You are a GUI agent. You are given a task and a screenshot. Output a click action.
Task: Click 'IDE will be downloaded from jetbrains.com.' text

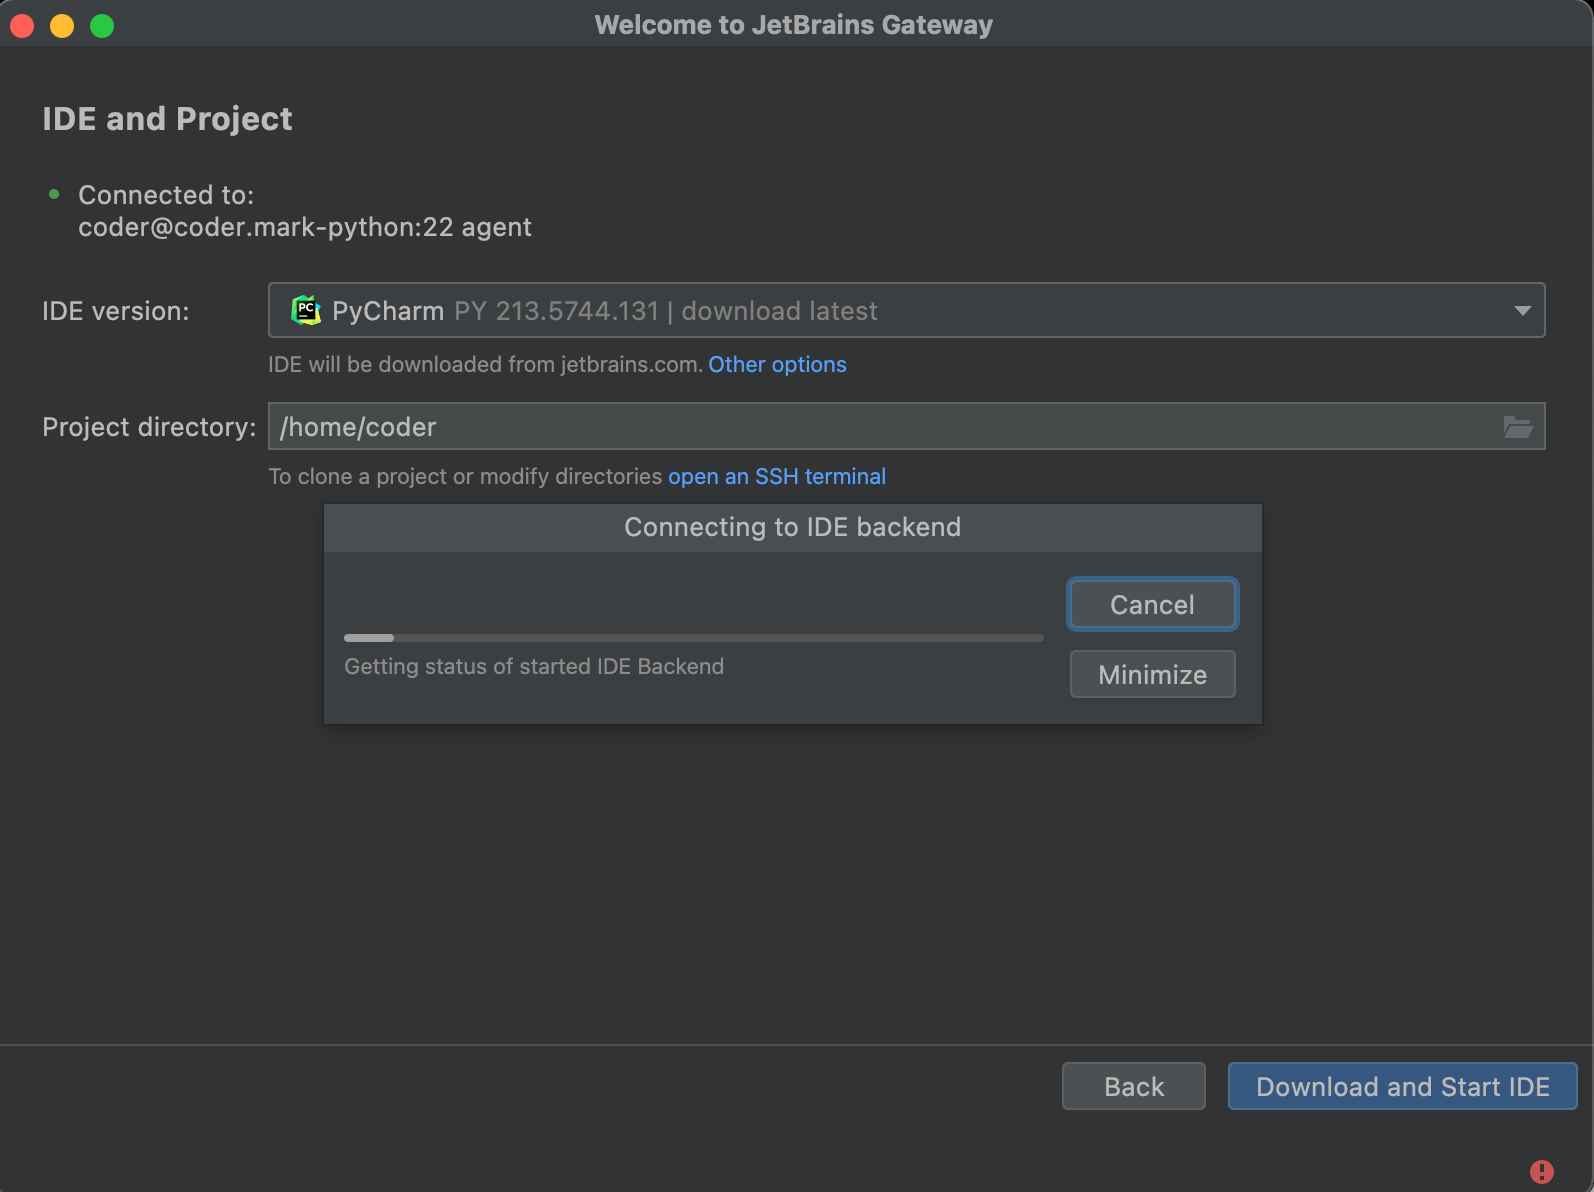485,365
